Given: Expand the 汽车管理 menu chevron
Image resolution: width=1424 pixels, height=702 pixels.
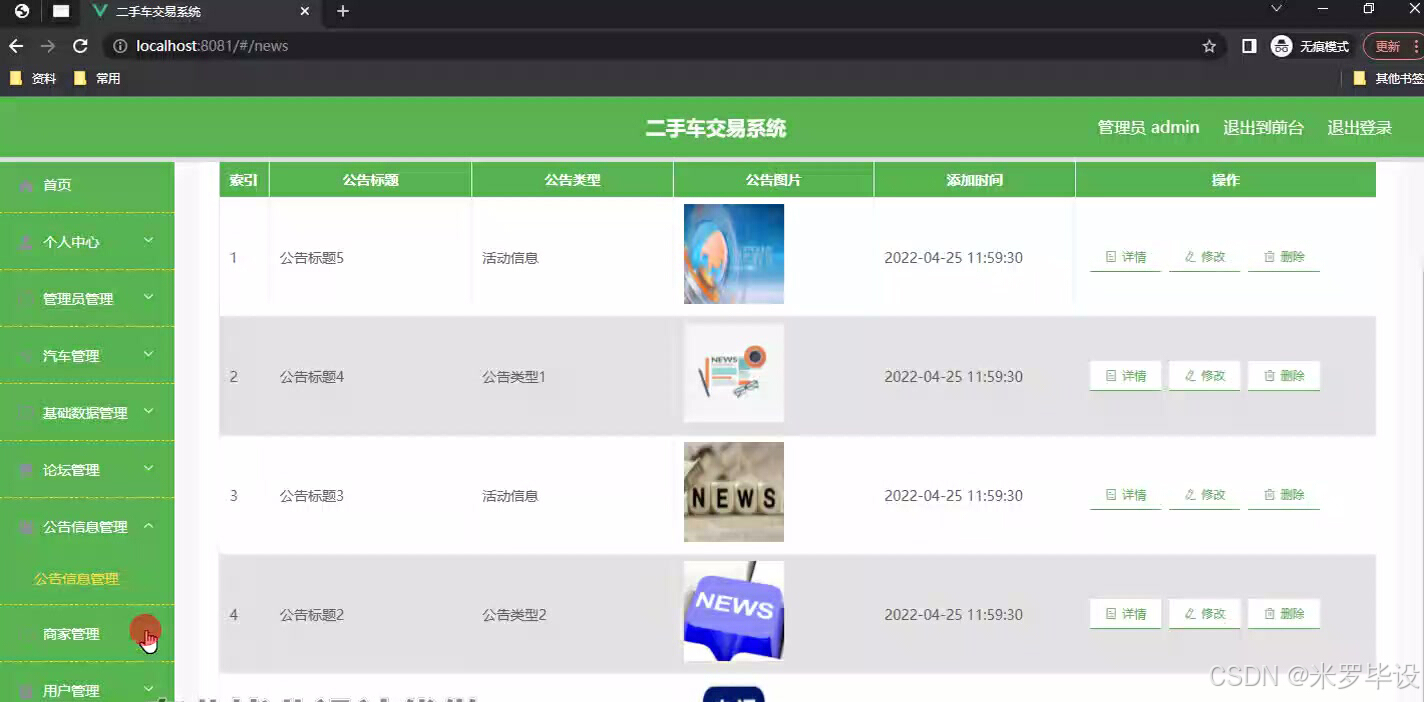Looking at the screenshot, I should (x=148, y=354).
